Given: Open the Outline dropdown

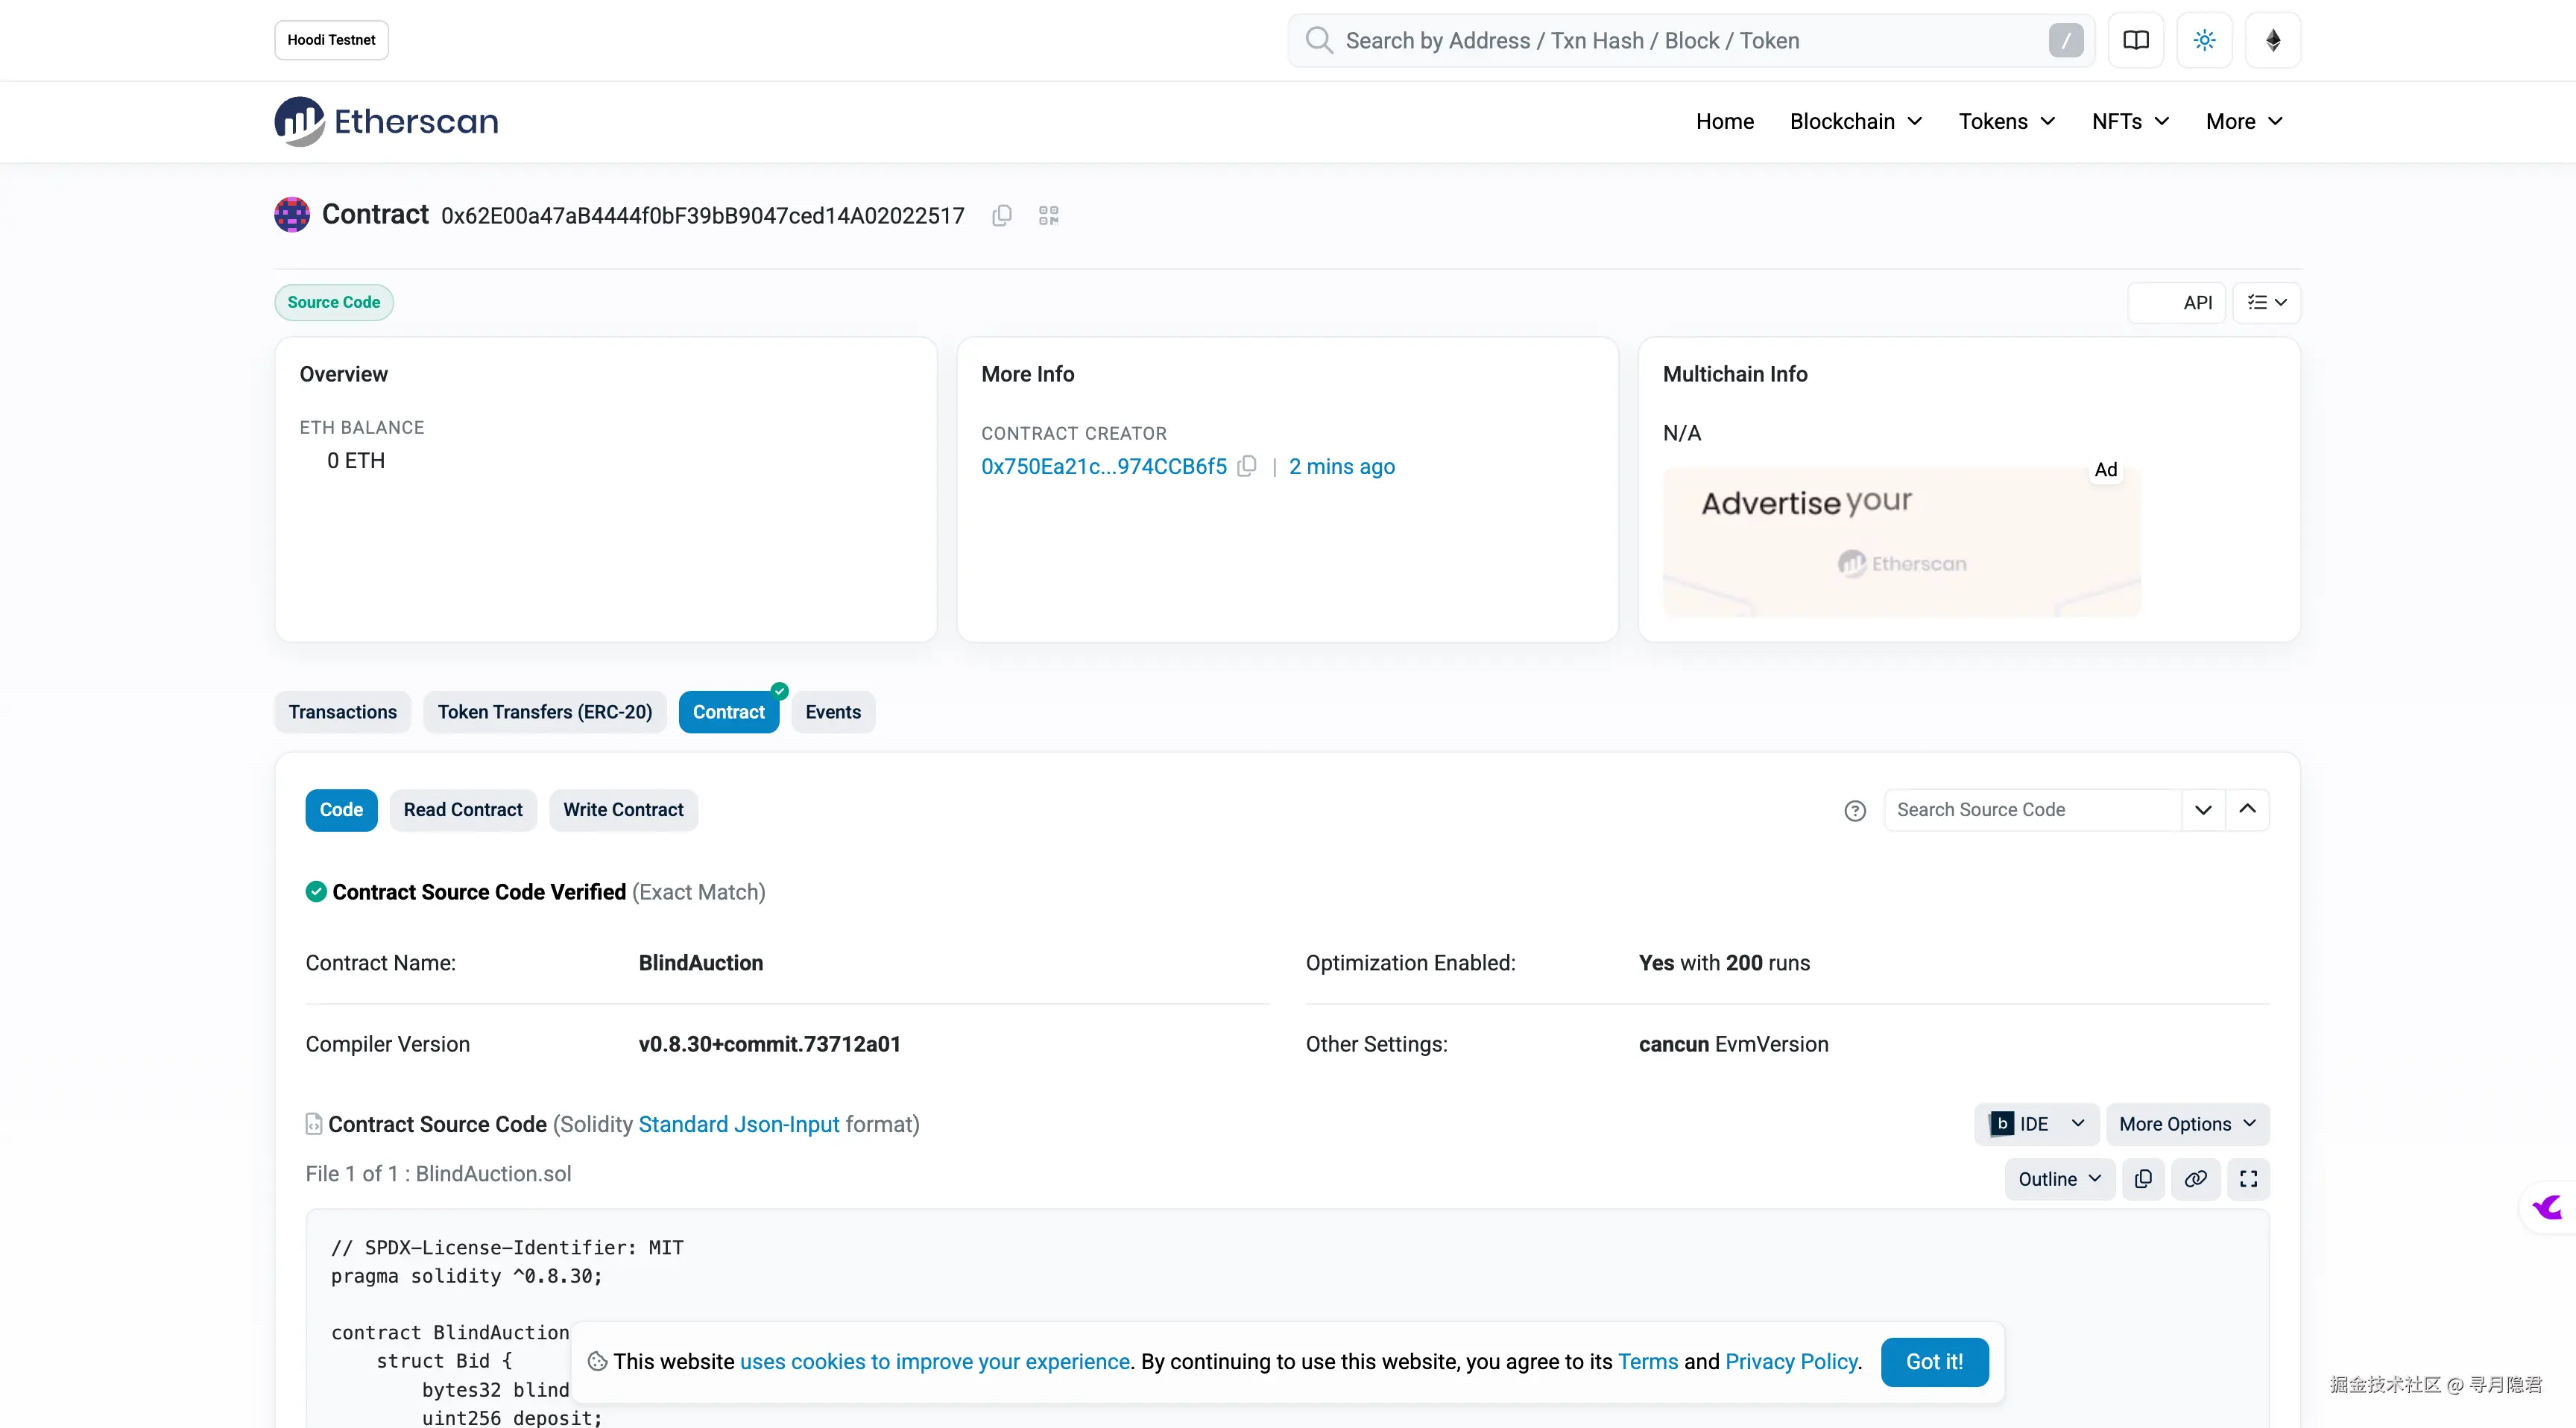Looking at the screenshot, I should 2059,1179.
